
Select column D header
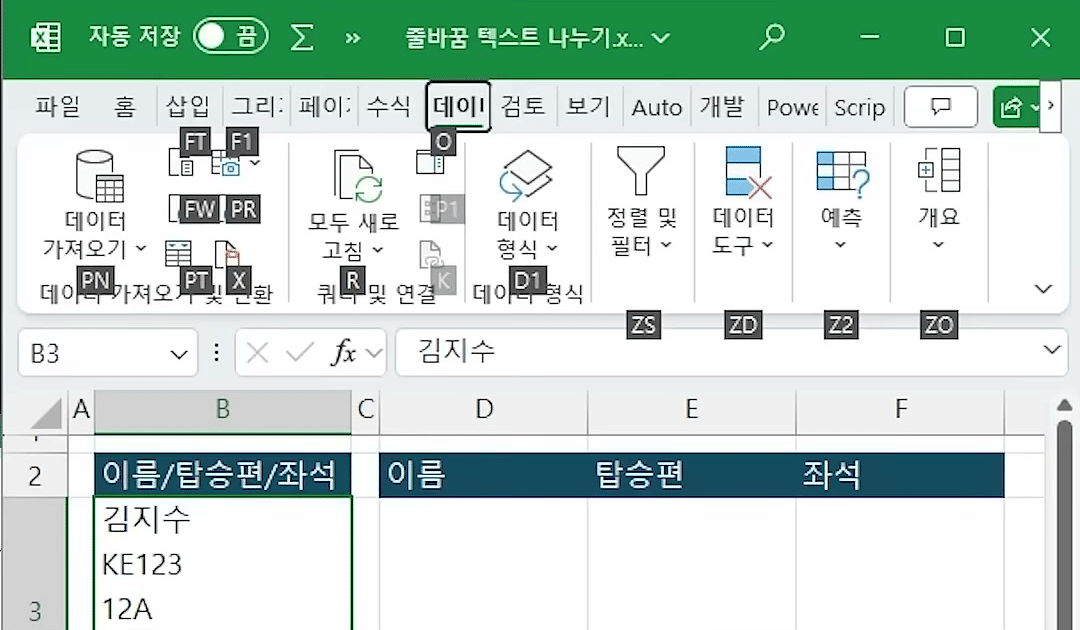[x=484, y=410]
